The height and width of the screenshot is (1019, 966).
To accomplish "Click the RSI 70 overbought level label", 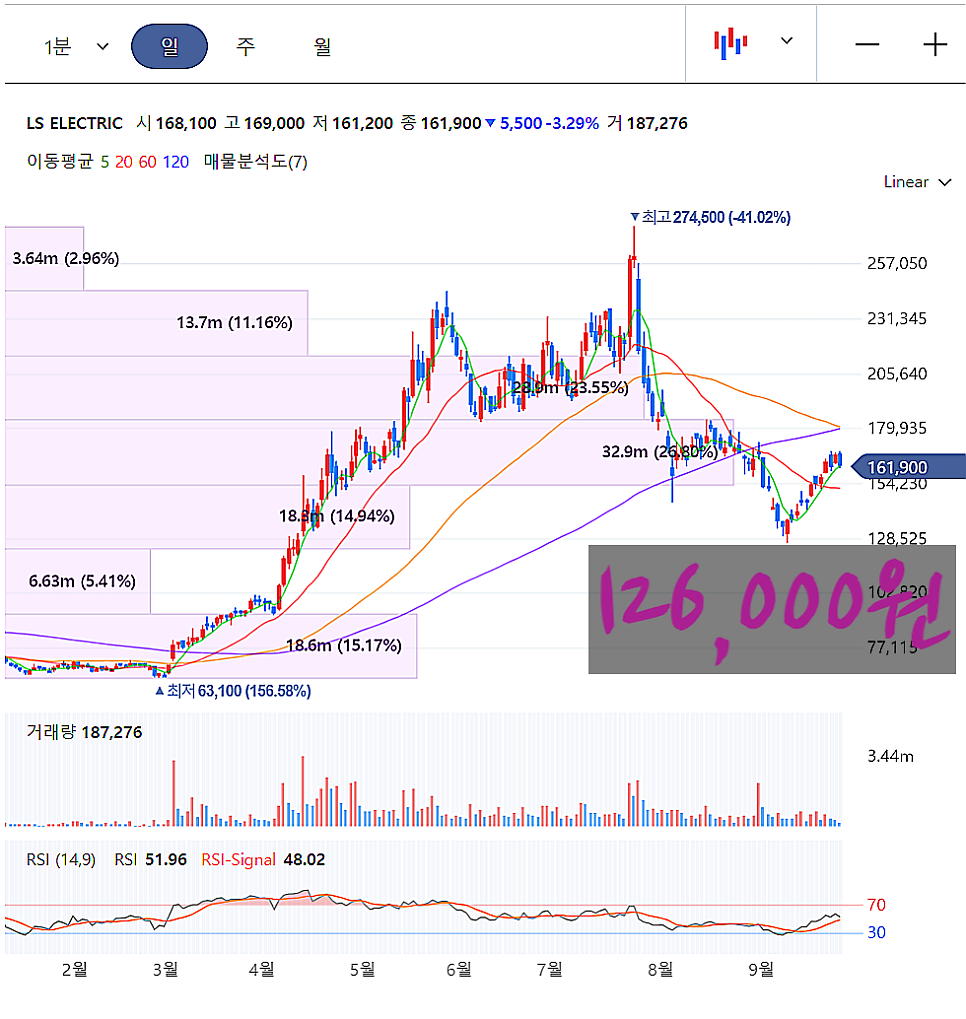I will 876,905.
